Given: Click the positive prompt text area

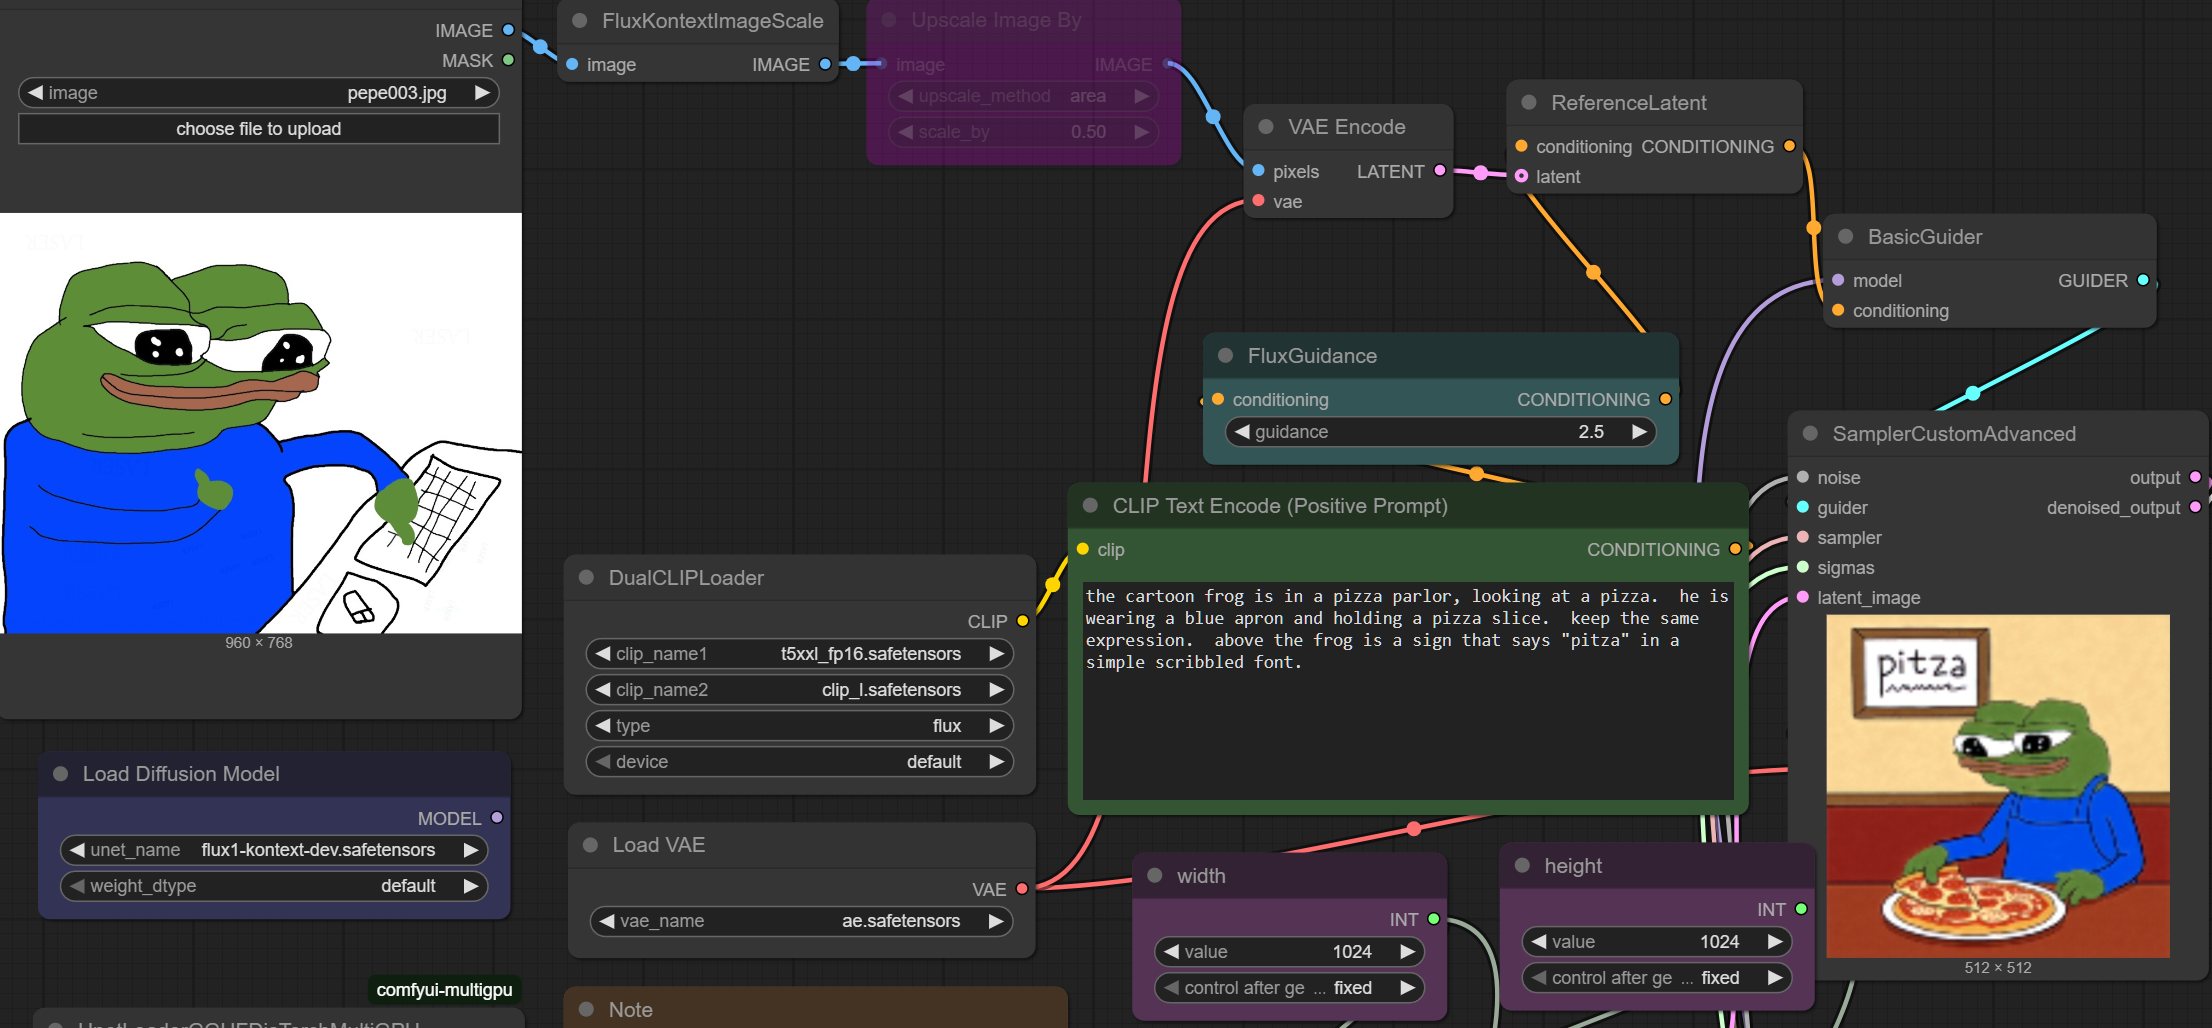Looking at the screenshot, I should click(x=1408, y=690).
